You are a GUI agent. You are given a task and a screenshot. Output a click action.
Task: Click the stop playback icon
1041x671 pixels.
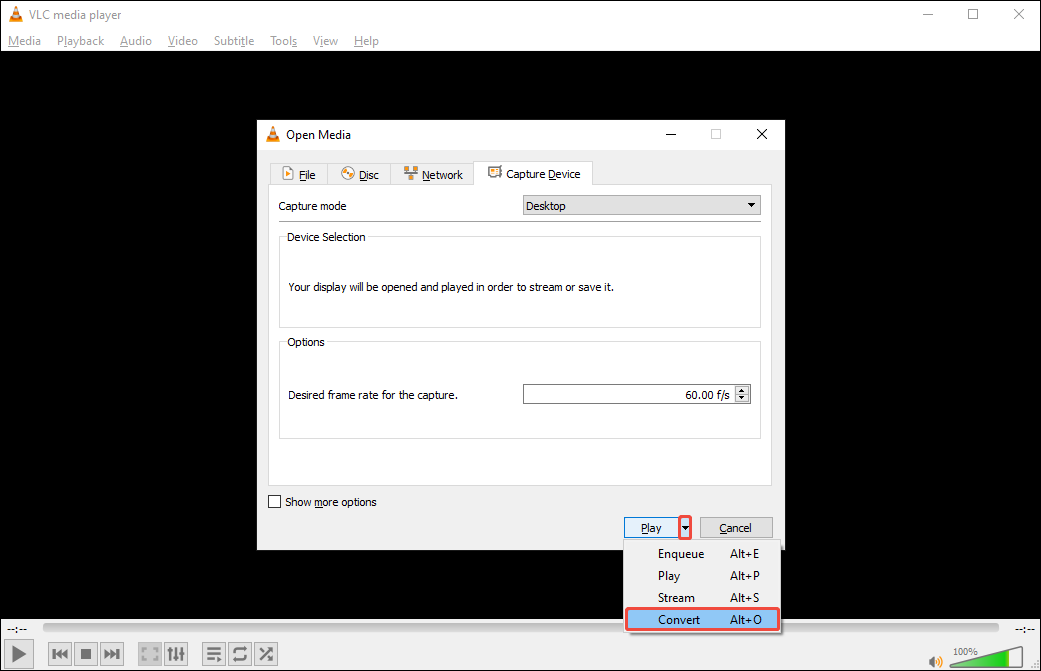coord(85,653)
